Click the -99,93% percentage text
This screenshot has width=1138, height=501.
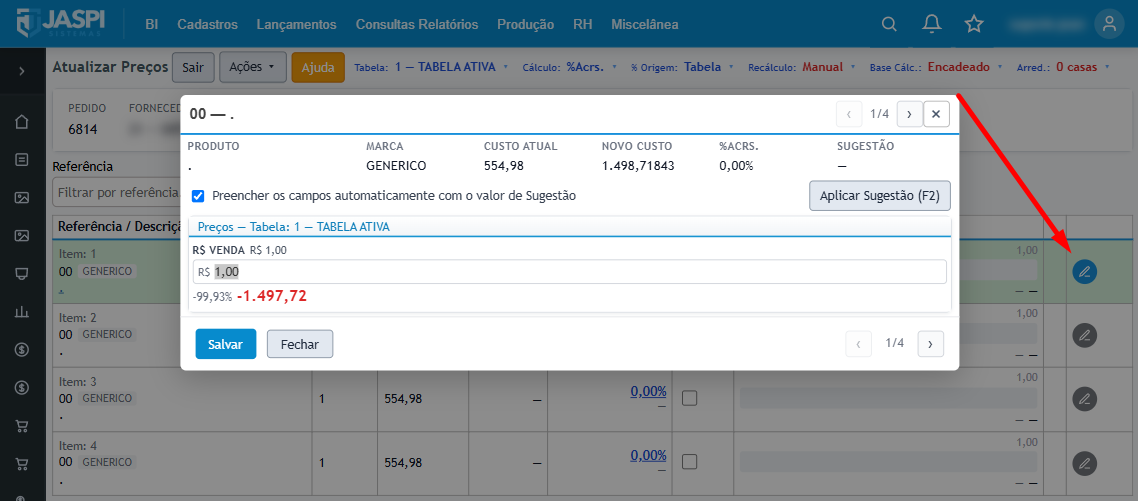pyautogui.click(x=213, y=296)
